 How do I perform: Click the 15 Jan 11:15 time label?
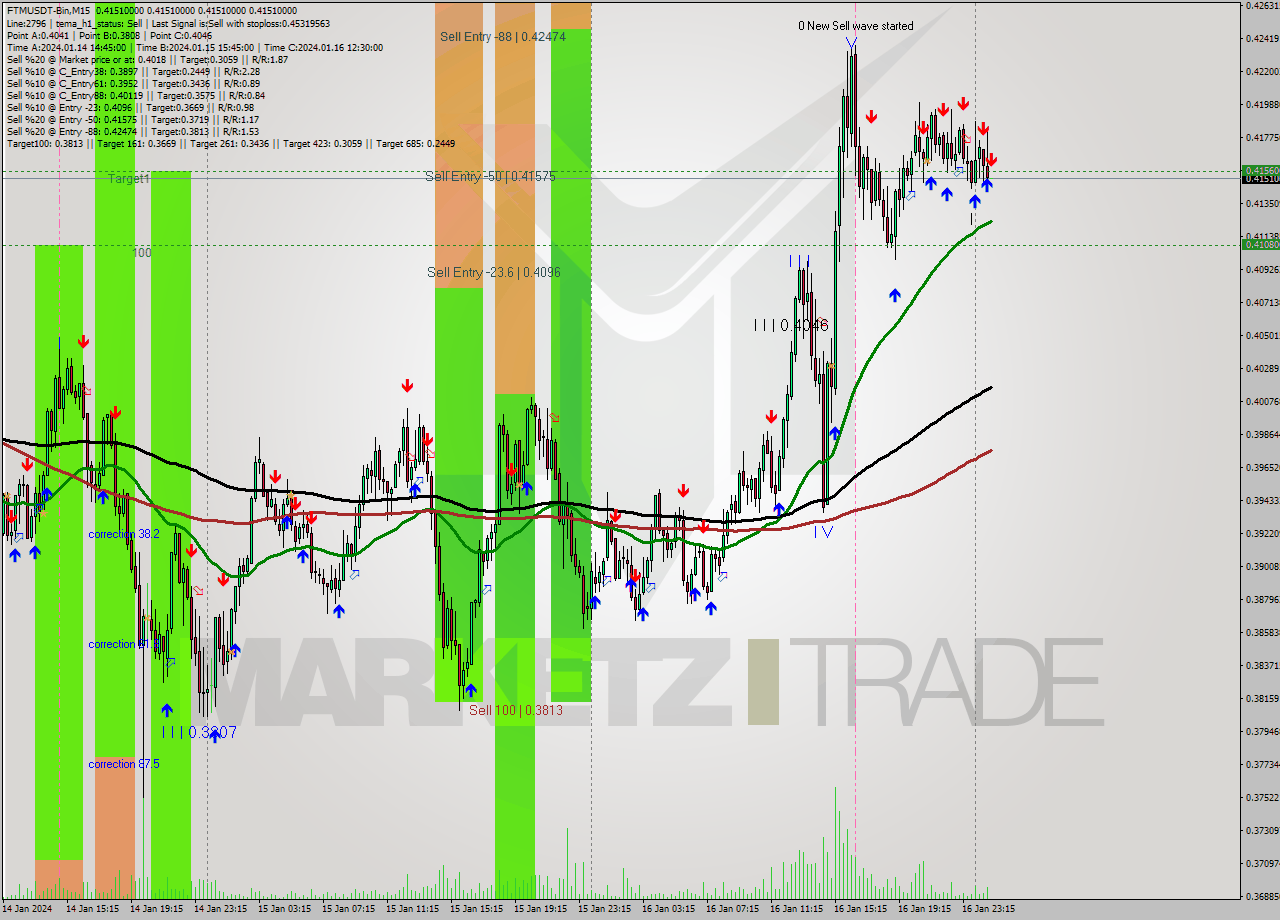pyautogui.click(x=412, y=909)
